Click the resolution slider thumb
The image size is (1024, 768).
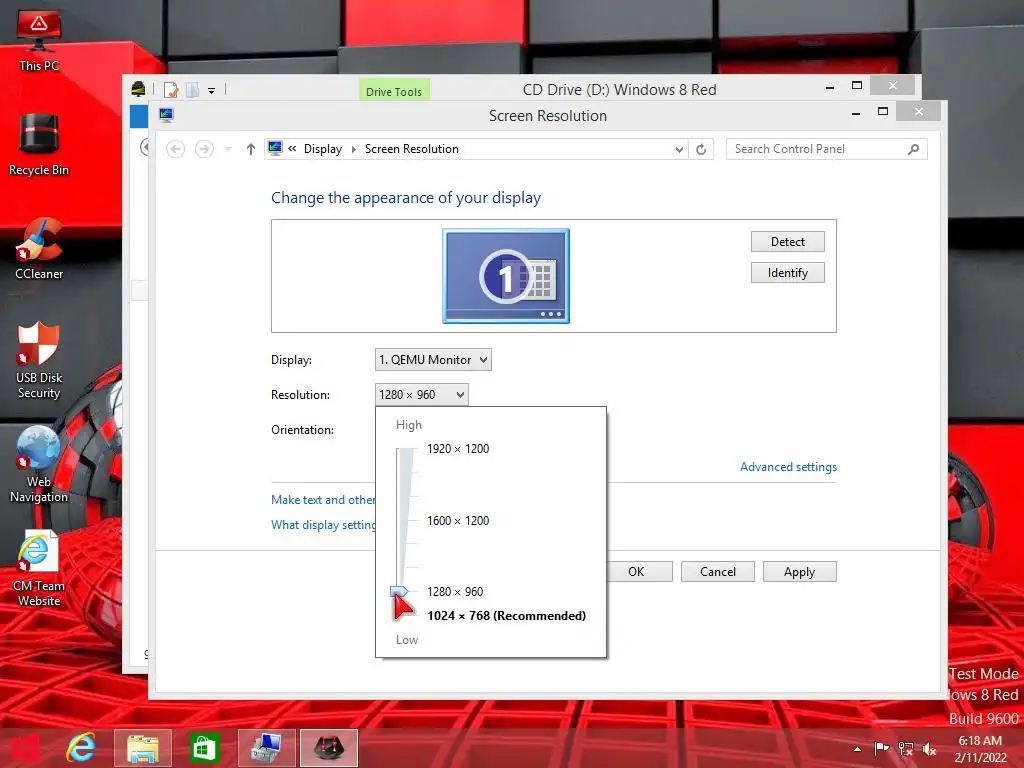click(399, 592)
